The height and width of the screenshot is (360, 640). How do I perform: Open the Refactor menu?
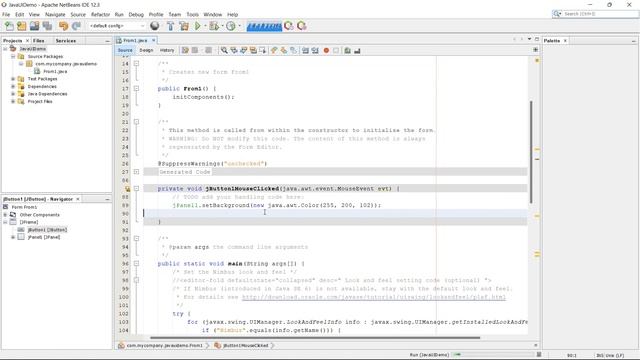[x=100, y=14]
